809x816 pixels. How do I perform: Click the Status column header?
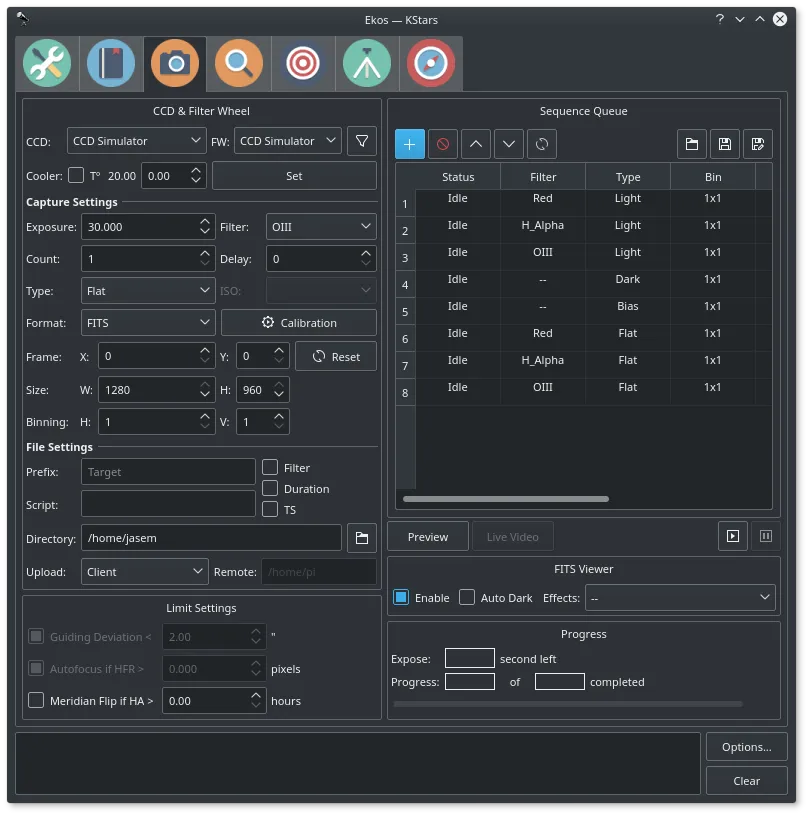tap(458, 177)
